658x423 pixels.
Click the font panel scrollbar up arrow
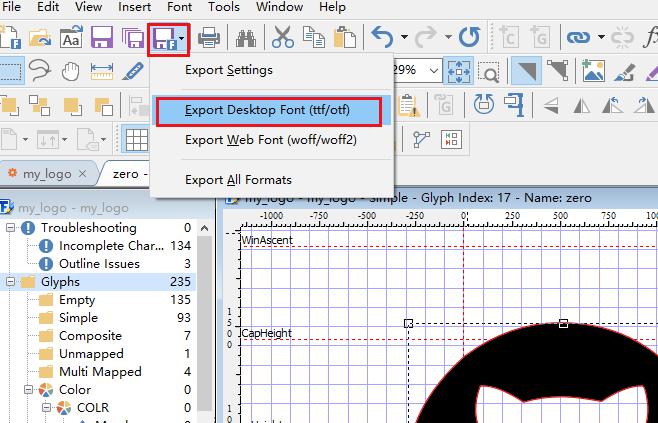(x=204, y=228)
